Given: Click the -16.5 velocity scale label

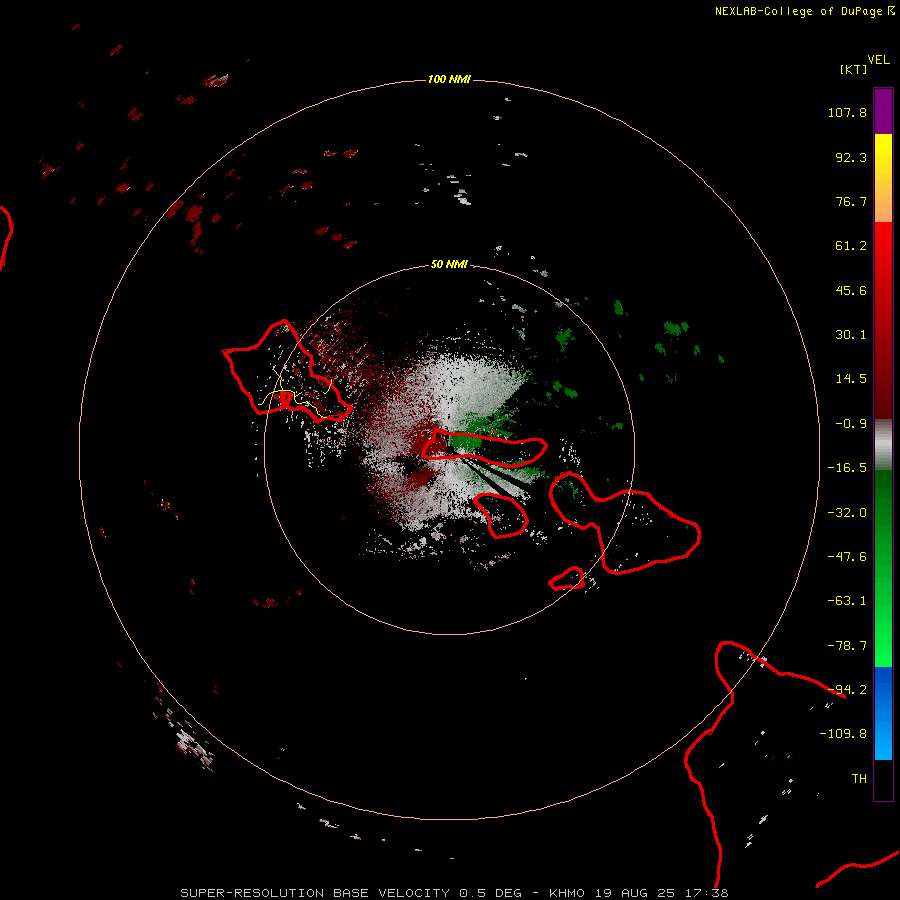Looking at the screenshot, I should [x=847, y=468].
